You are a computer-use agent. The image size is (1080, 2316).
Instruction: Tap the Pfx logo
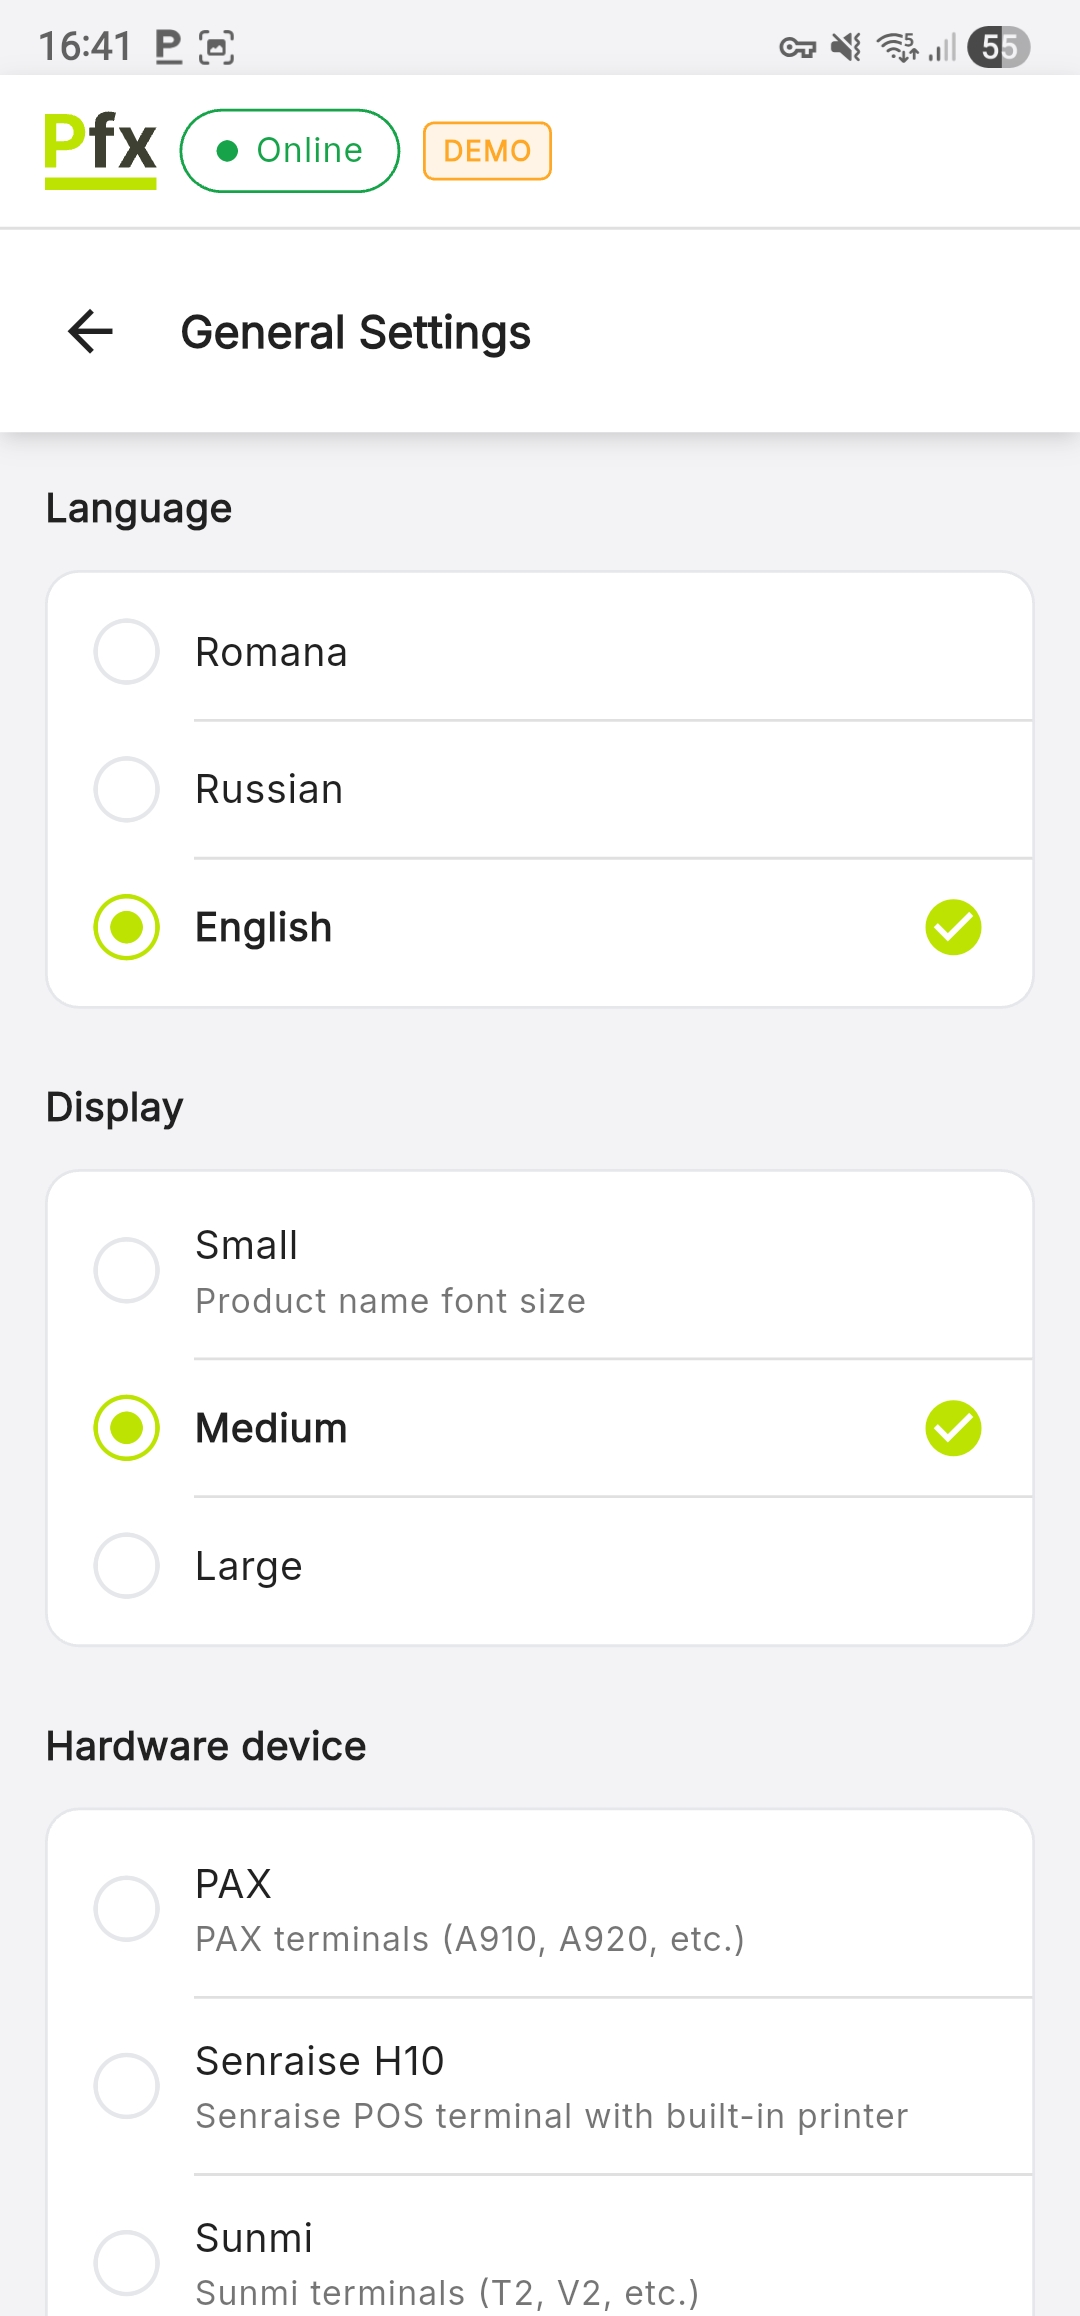click(100, 150)
